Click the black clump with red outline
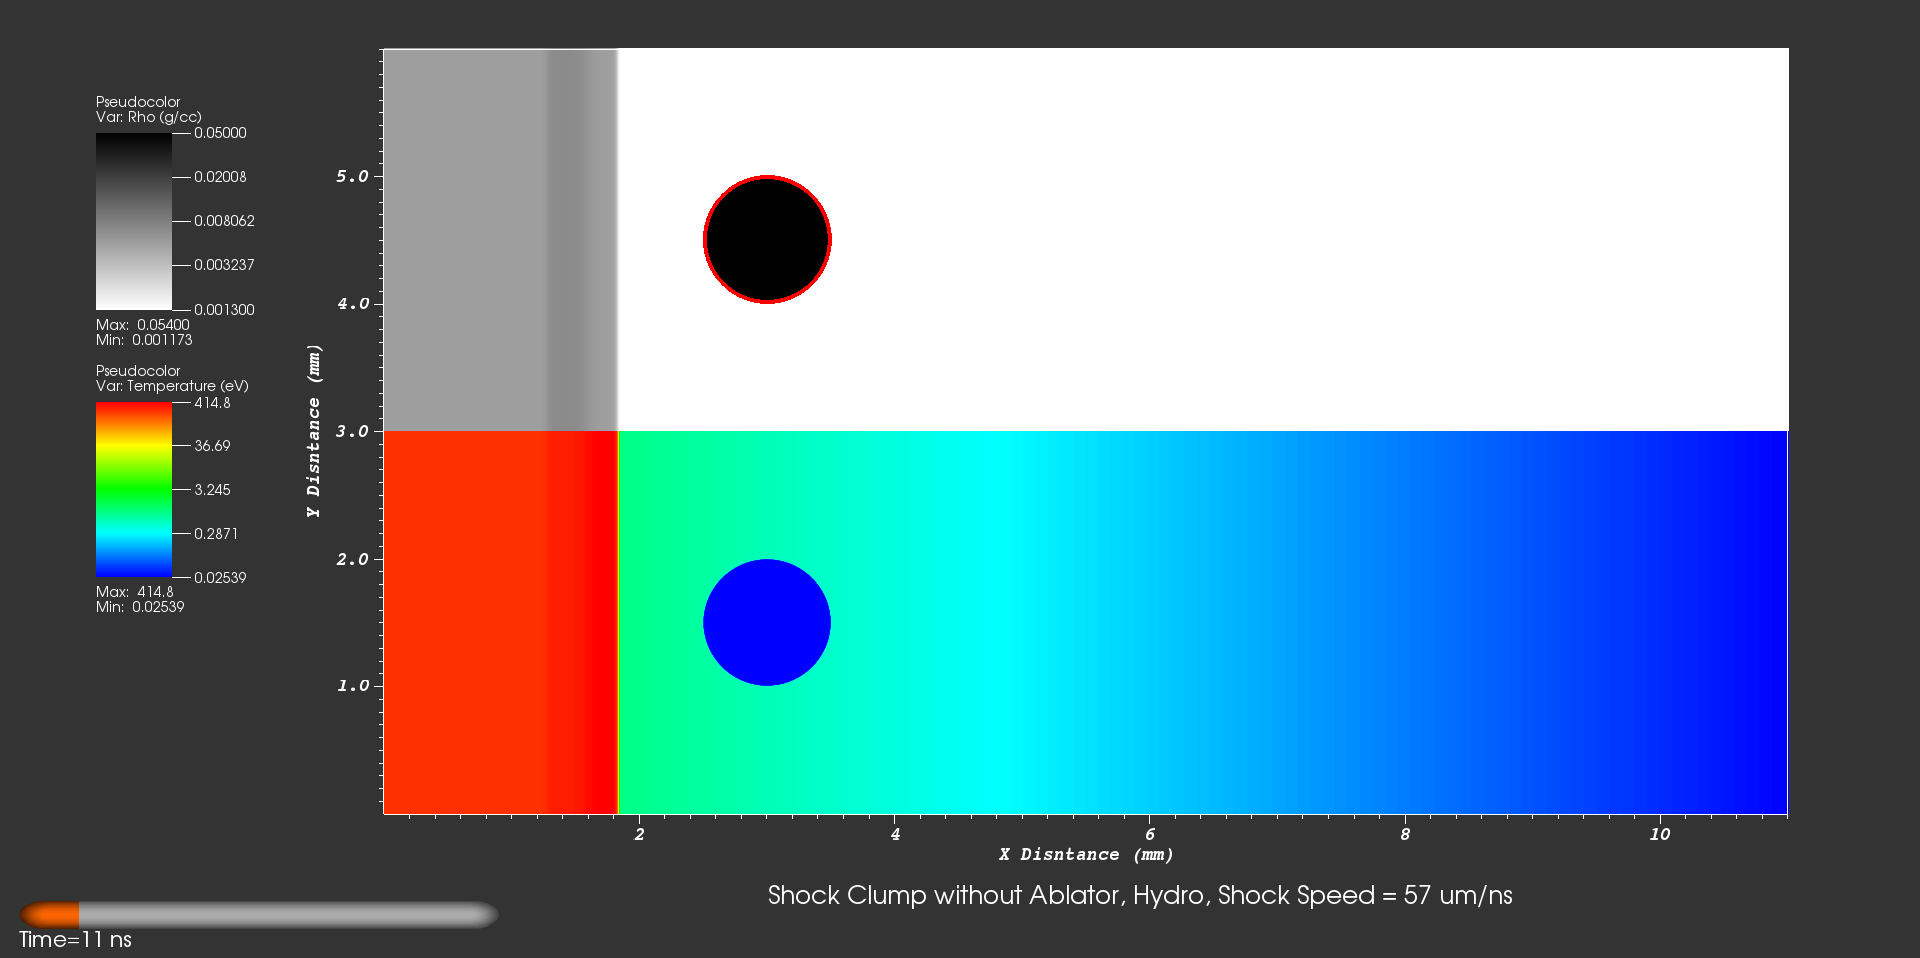This screenshot has height=958, width=1920. tap(767, 240)
